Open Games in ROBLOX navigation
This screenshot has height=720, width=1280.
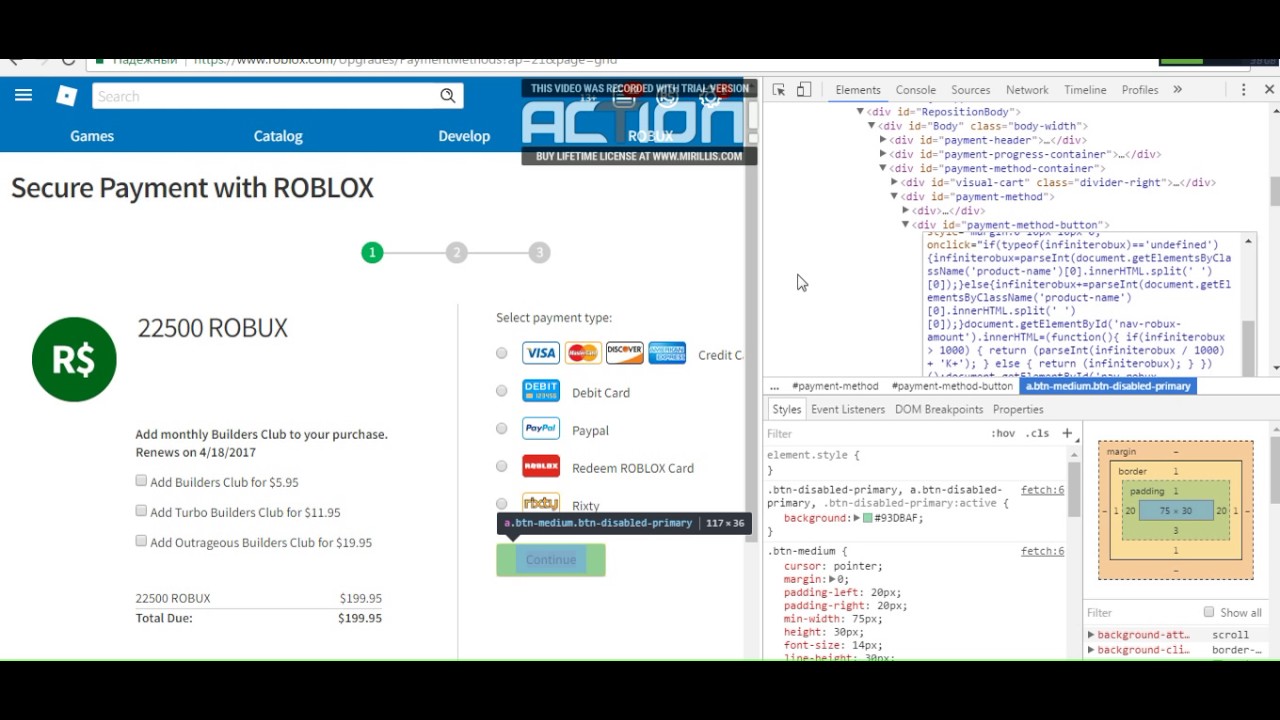tap(92, 136)
